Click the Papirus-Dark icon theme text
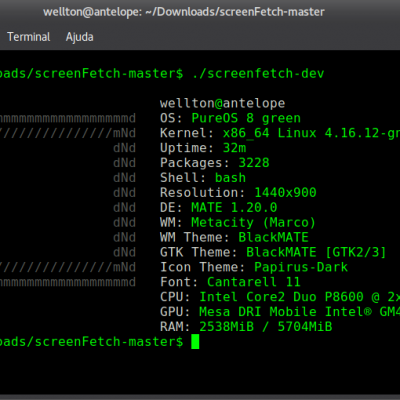 tap(301, 267)
